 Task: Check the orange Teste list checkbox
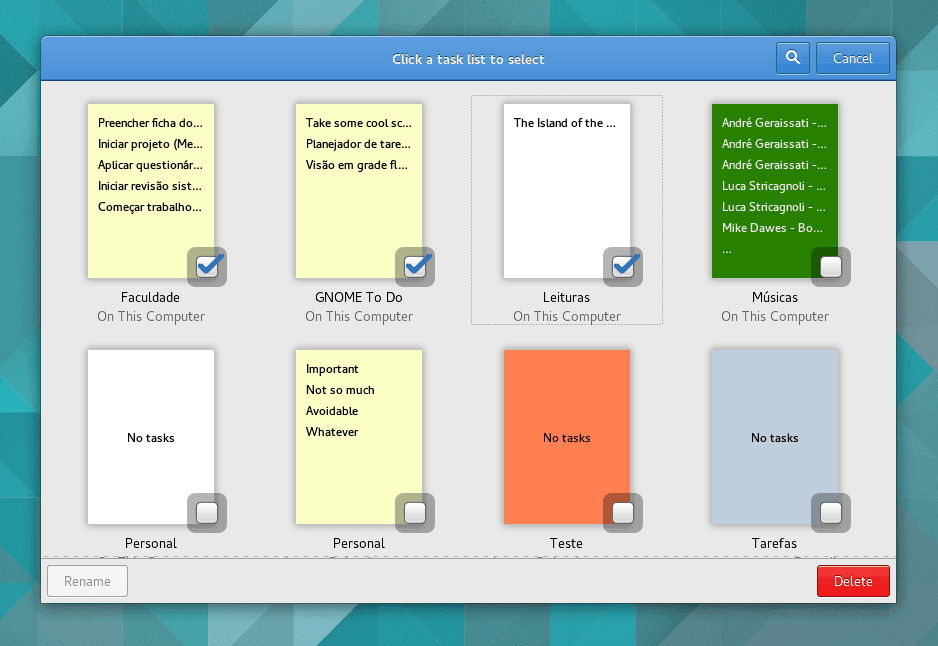click(x=623, y=513)
